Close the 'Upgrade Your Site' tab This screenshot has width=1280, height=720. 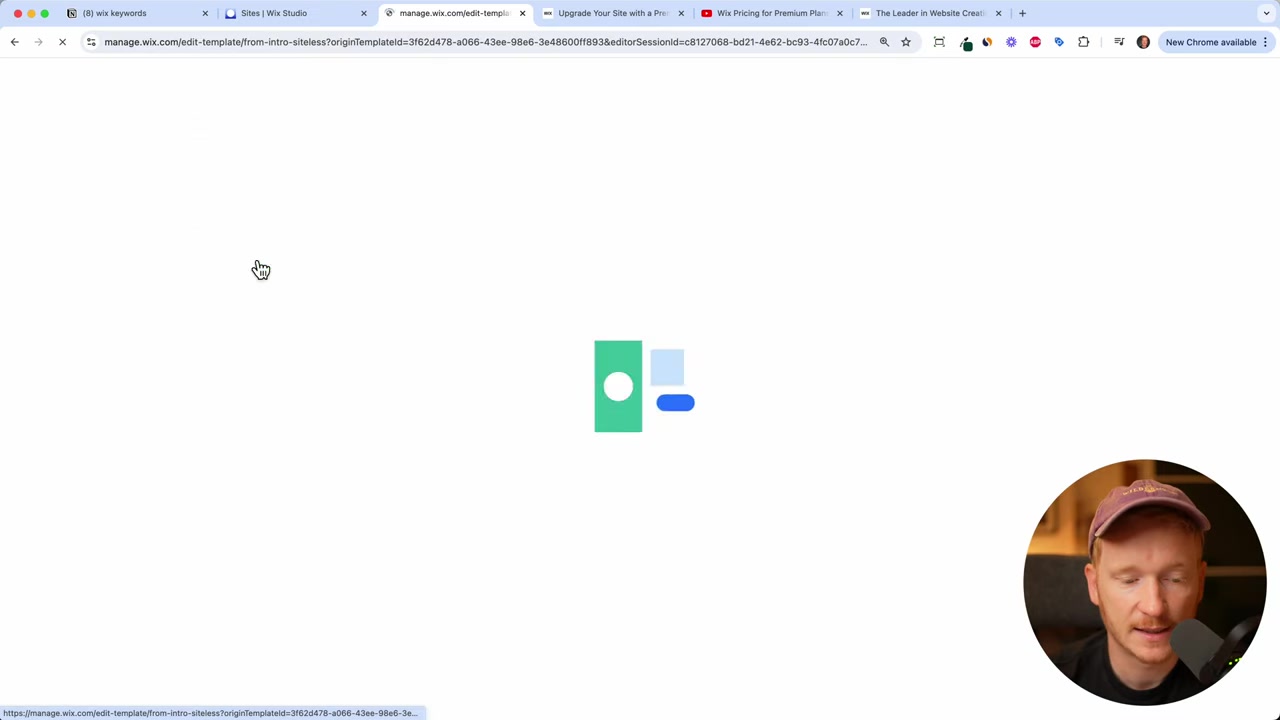681,13
